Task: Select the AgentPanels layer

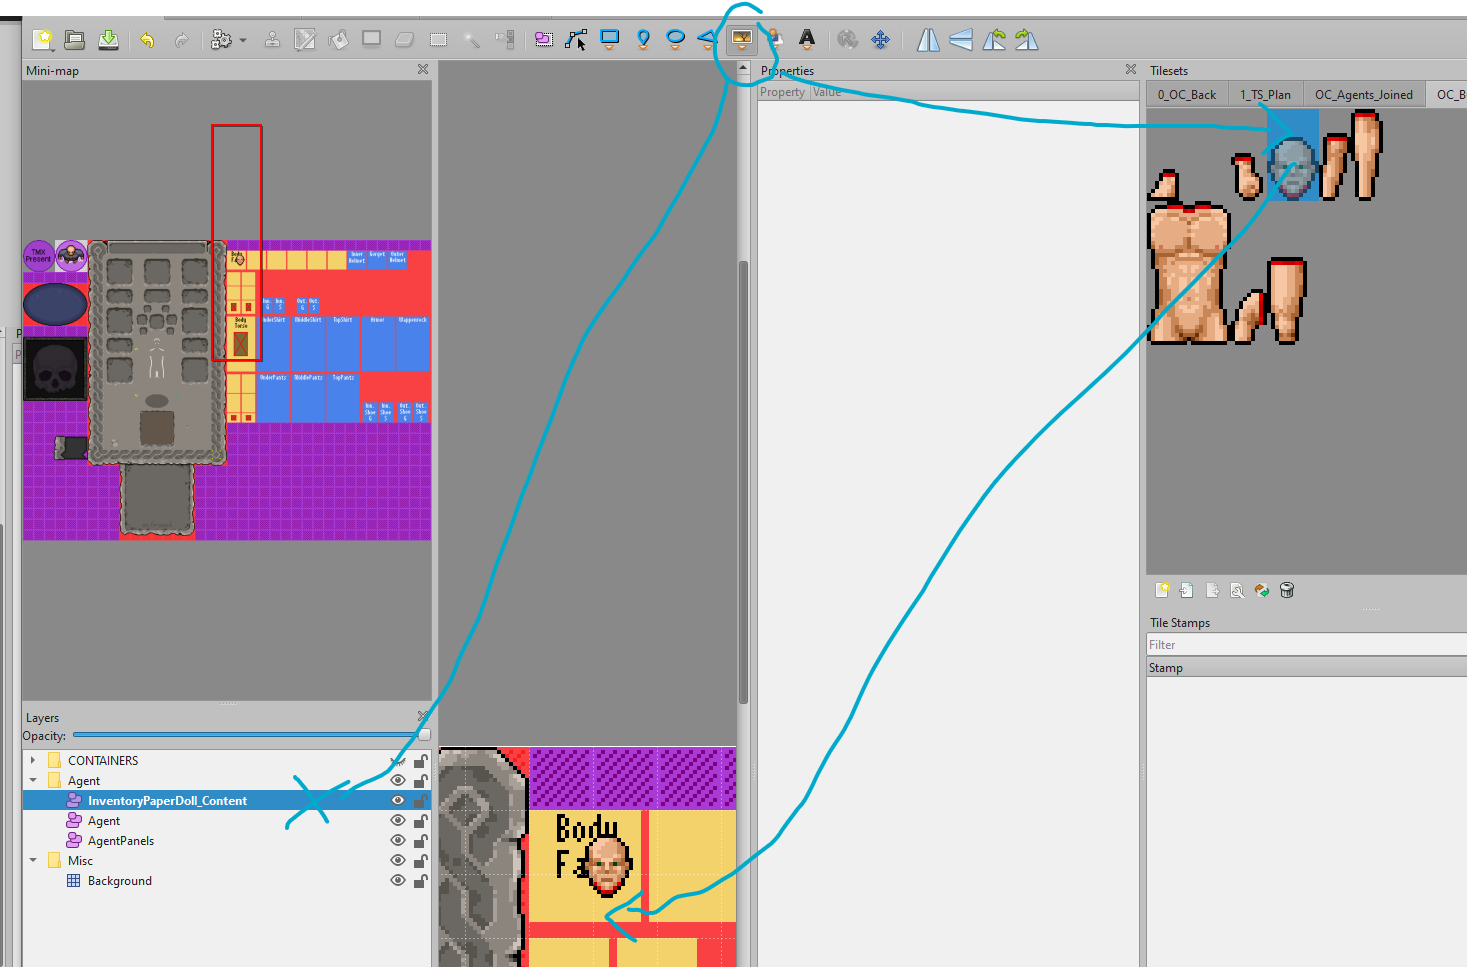Action: (120, 841)
